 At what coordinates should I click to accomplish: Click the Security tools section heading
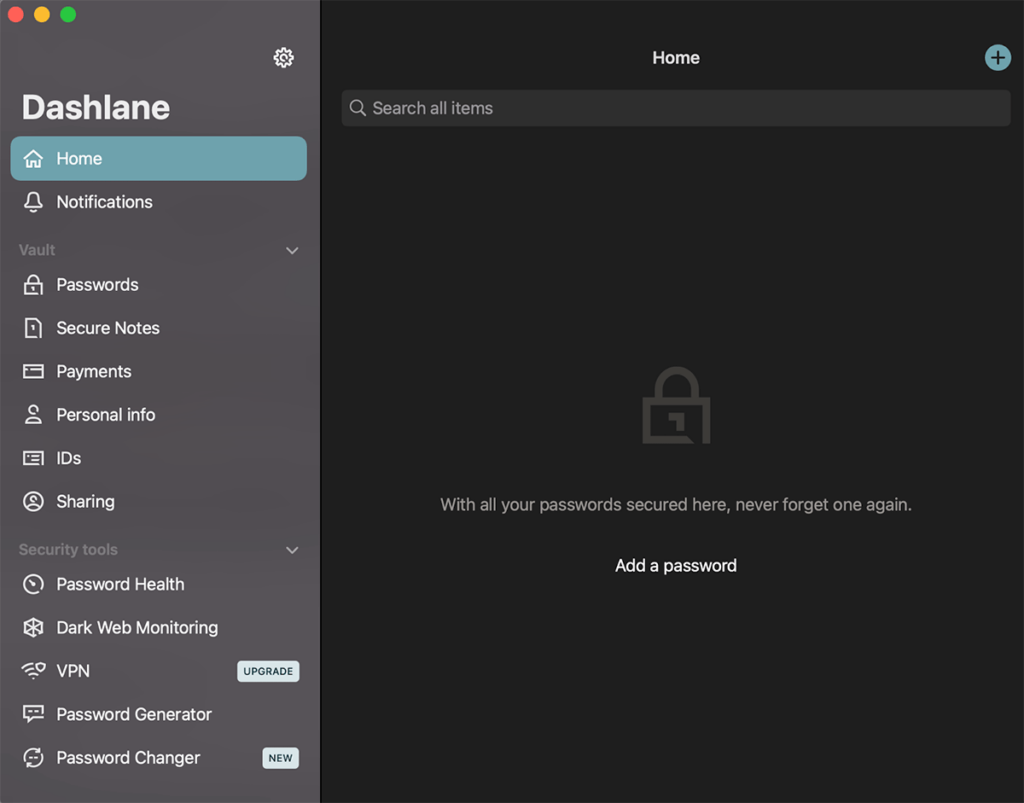click(x=68, y=550)
